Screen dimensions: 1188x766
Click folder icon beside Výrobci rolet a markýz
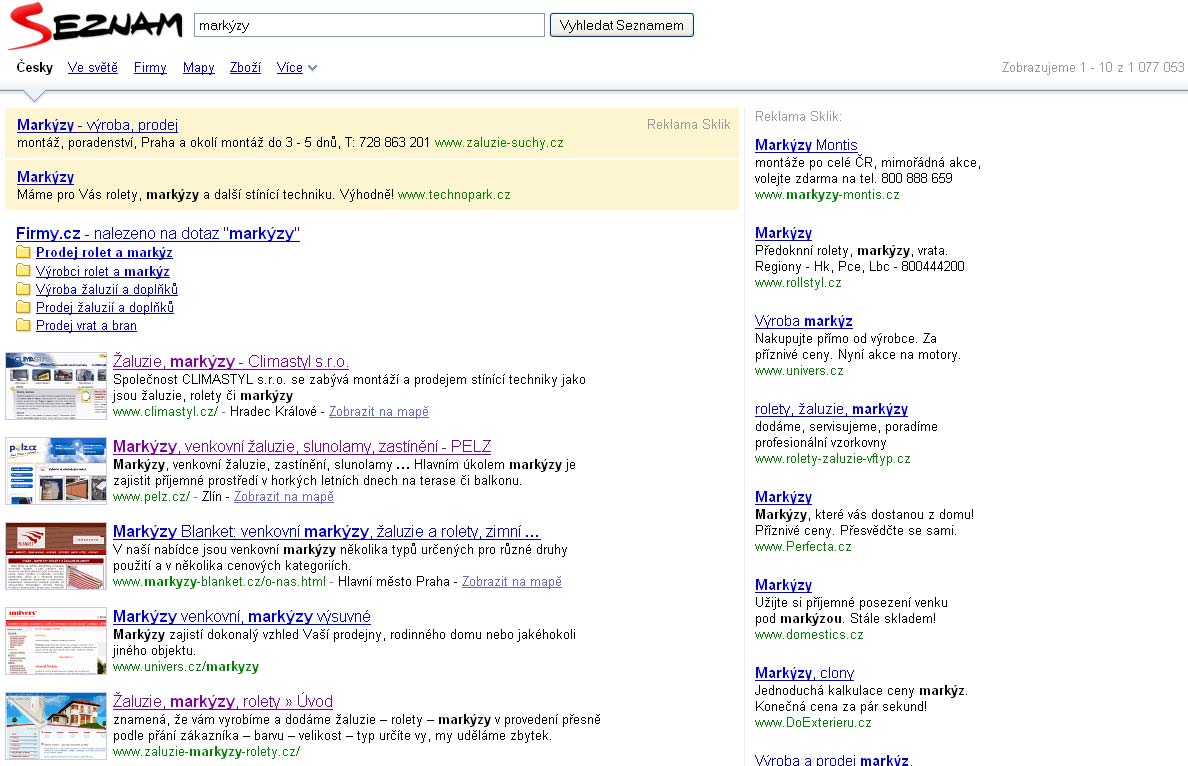(23, 270)
